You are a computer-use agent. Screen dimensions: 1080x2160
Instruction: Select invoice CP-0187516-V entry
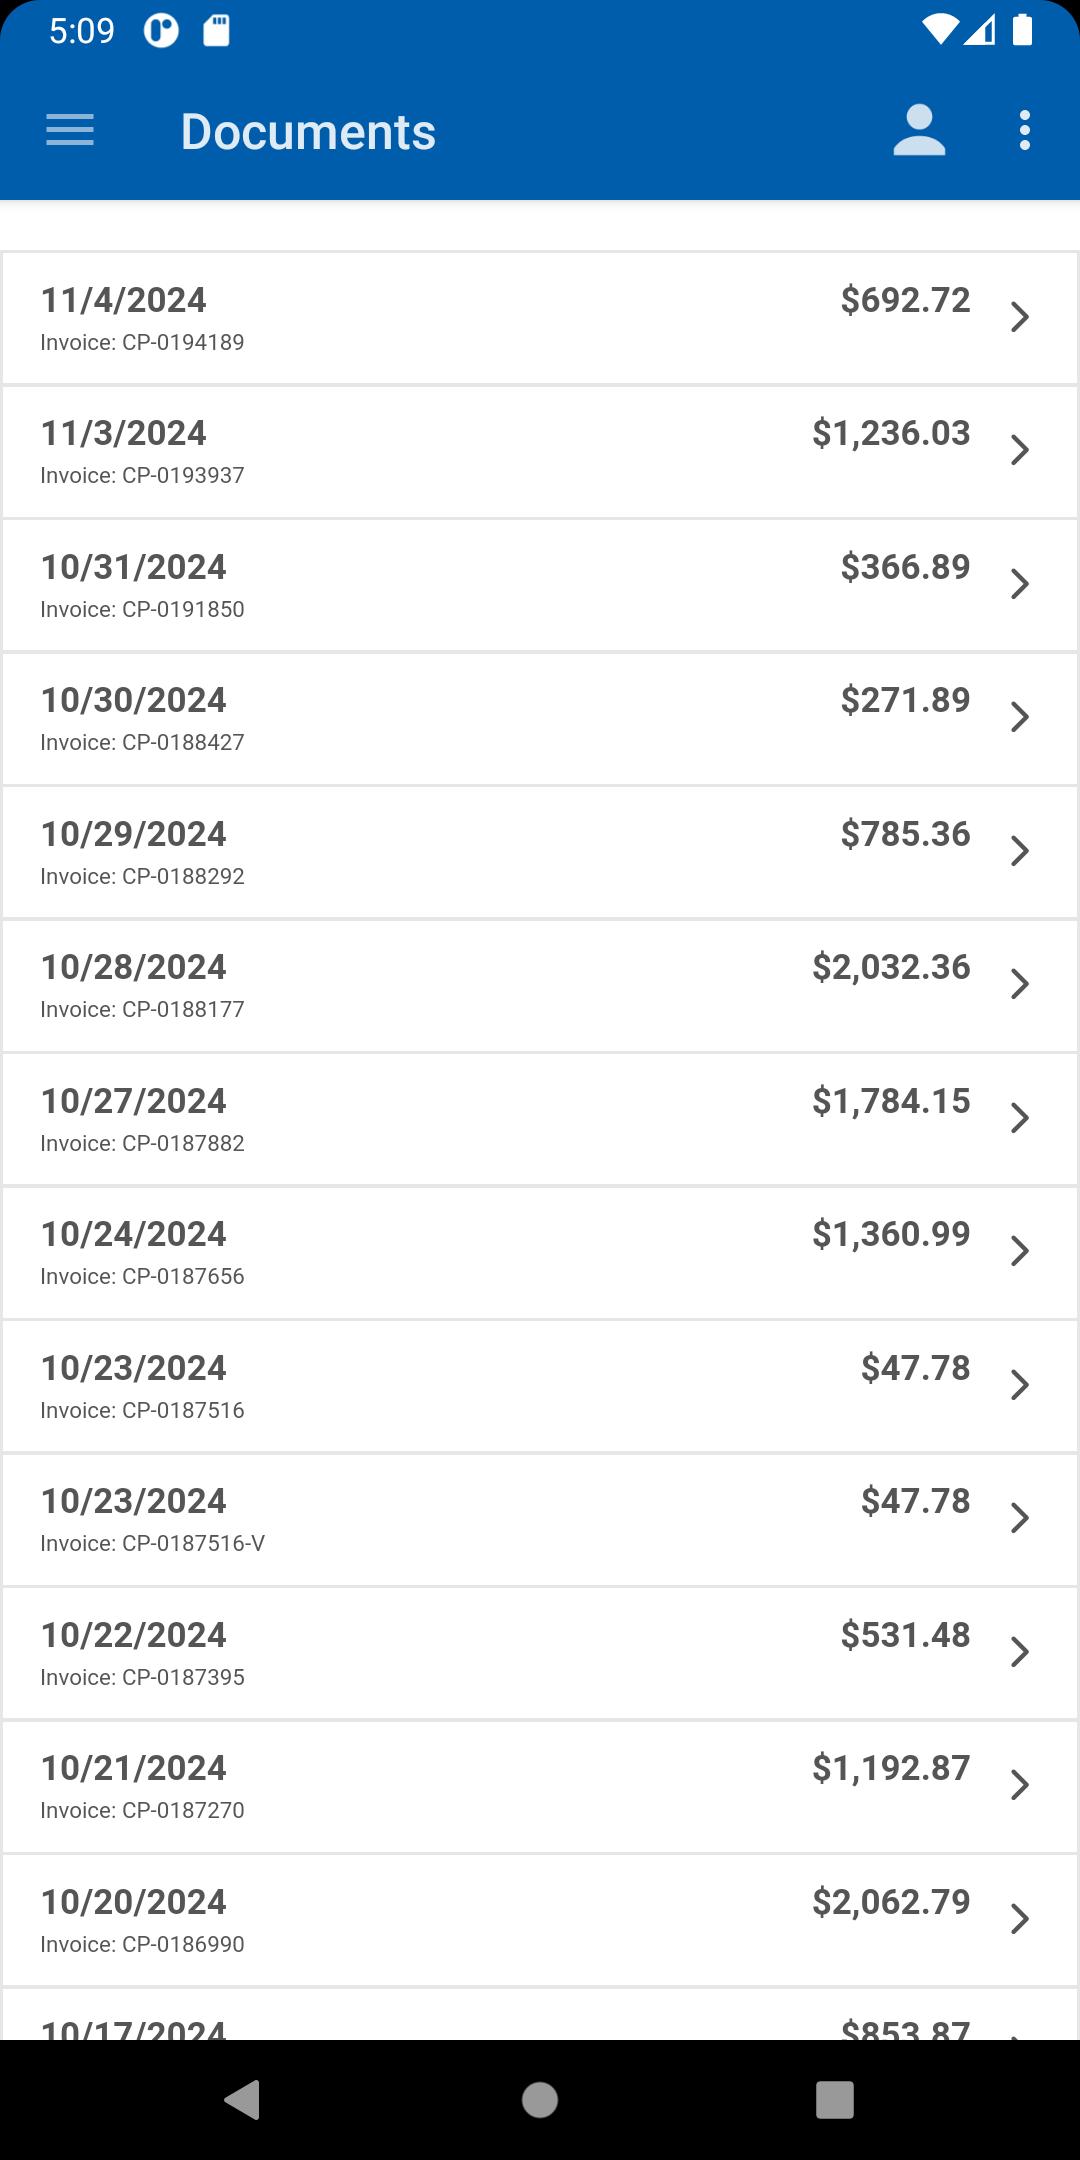coord(540,1520)
